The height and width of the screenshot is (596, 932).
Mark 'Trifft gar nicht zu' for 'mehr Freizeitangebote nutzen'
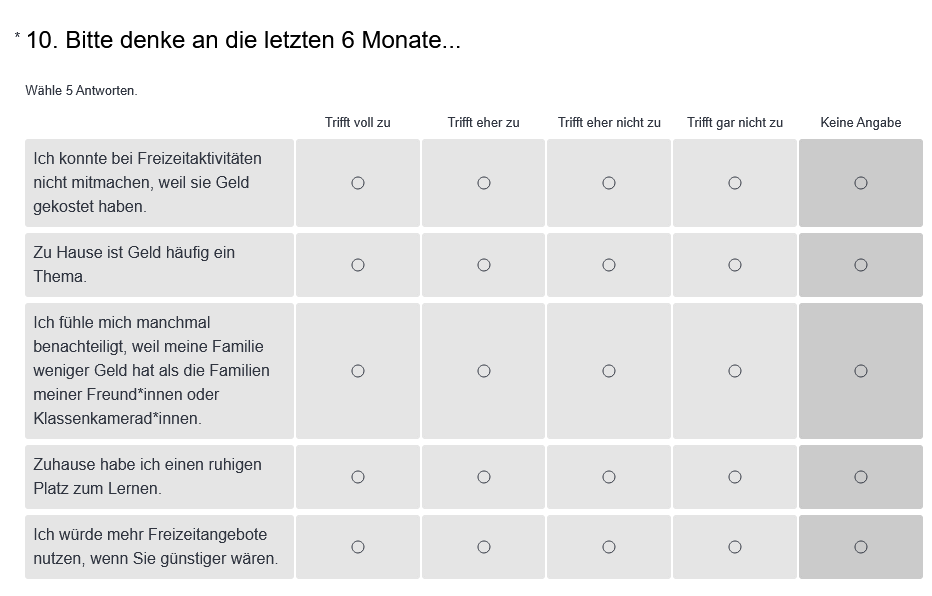(x=735, y=547)
